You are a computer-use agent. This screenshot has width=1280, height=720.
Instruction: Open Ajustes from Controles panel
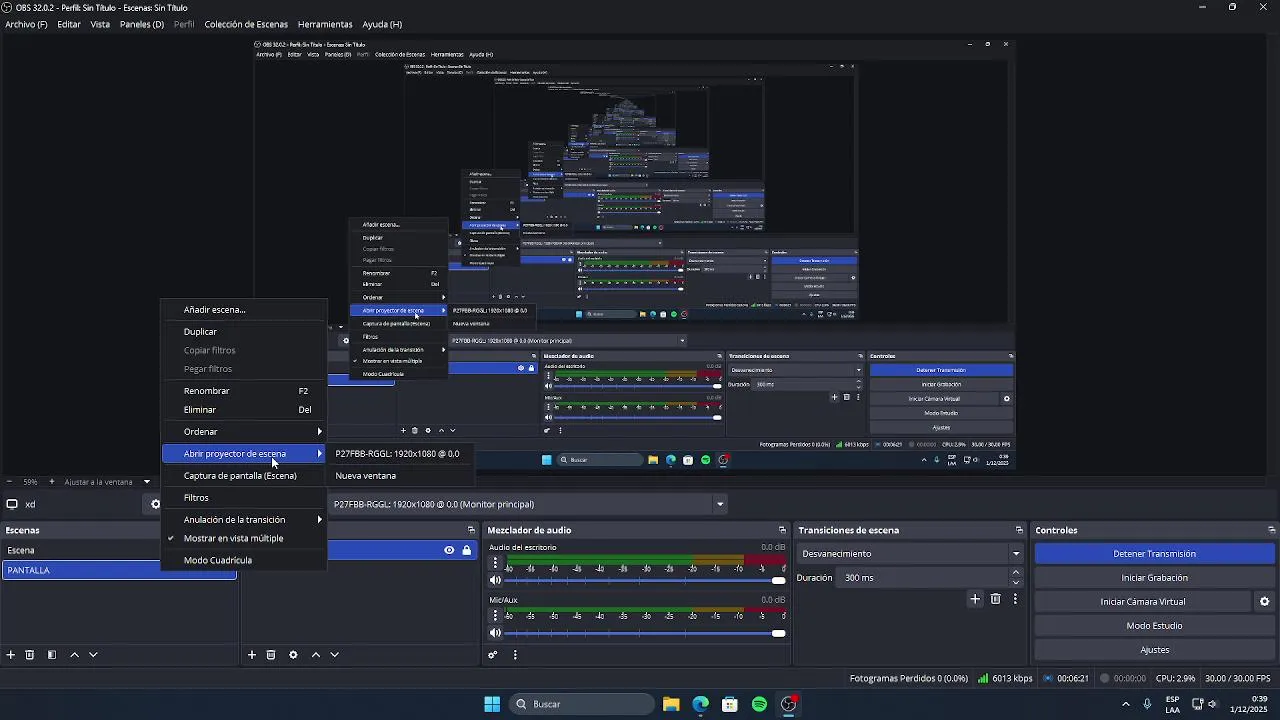click(1154, 650)
